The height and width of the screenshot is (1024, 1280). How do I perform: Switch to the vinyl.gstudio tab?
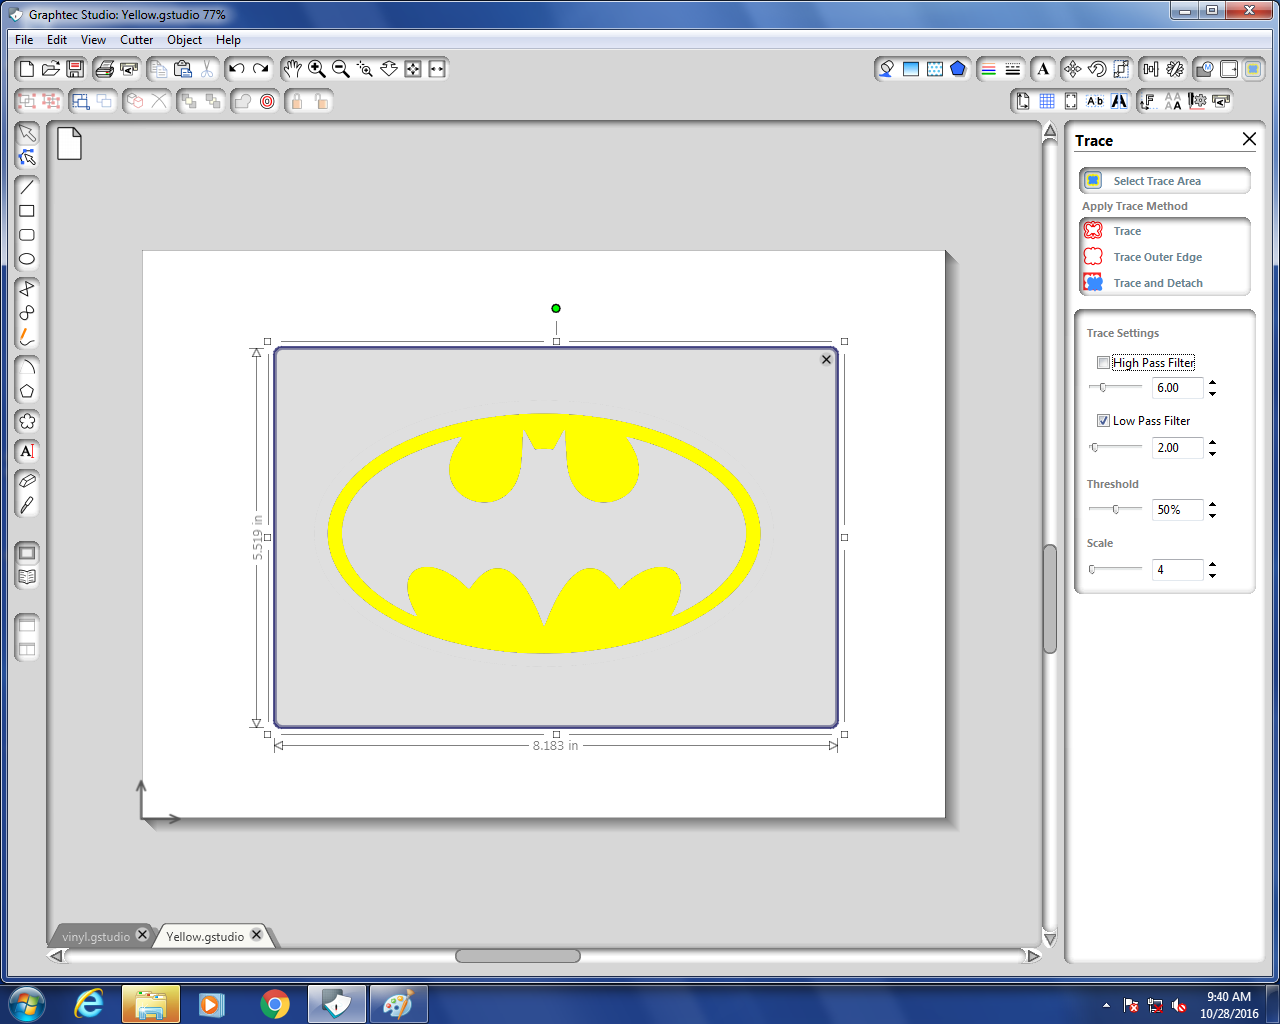[96, 937]
